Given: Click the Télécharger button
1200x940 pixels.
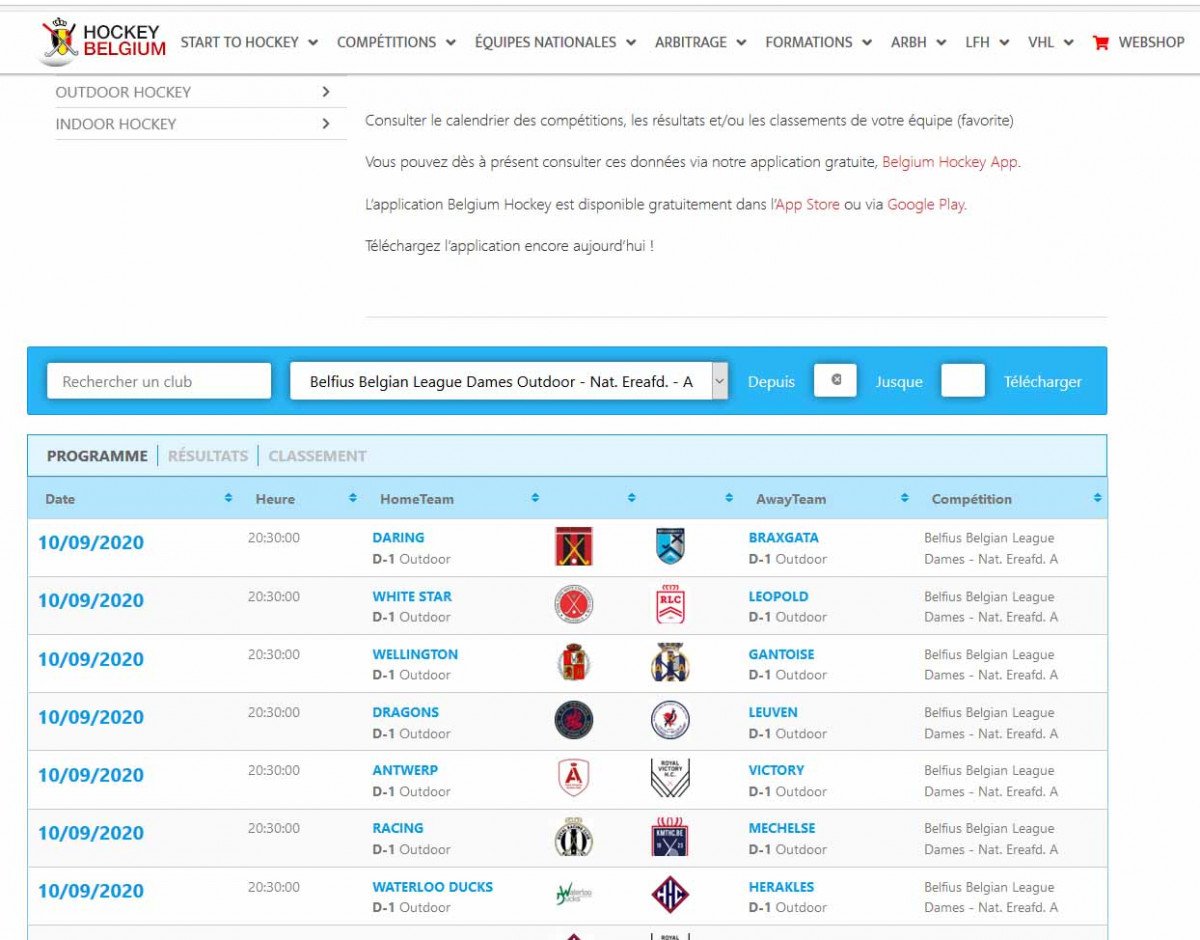Looking at the screenshot, I should (x=1043, y=381).
